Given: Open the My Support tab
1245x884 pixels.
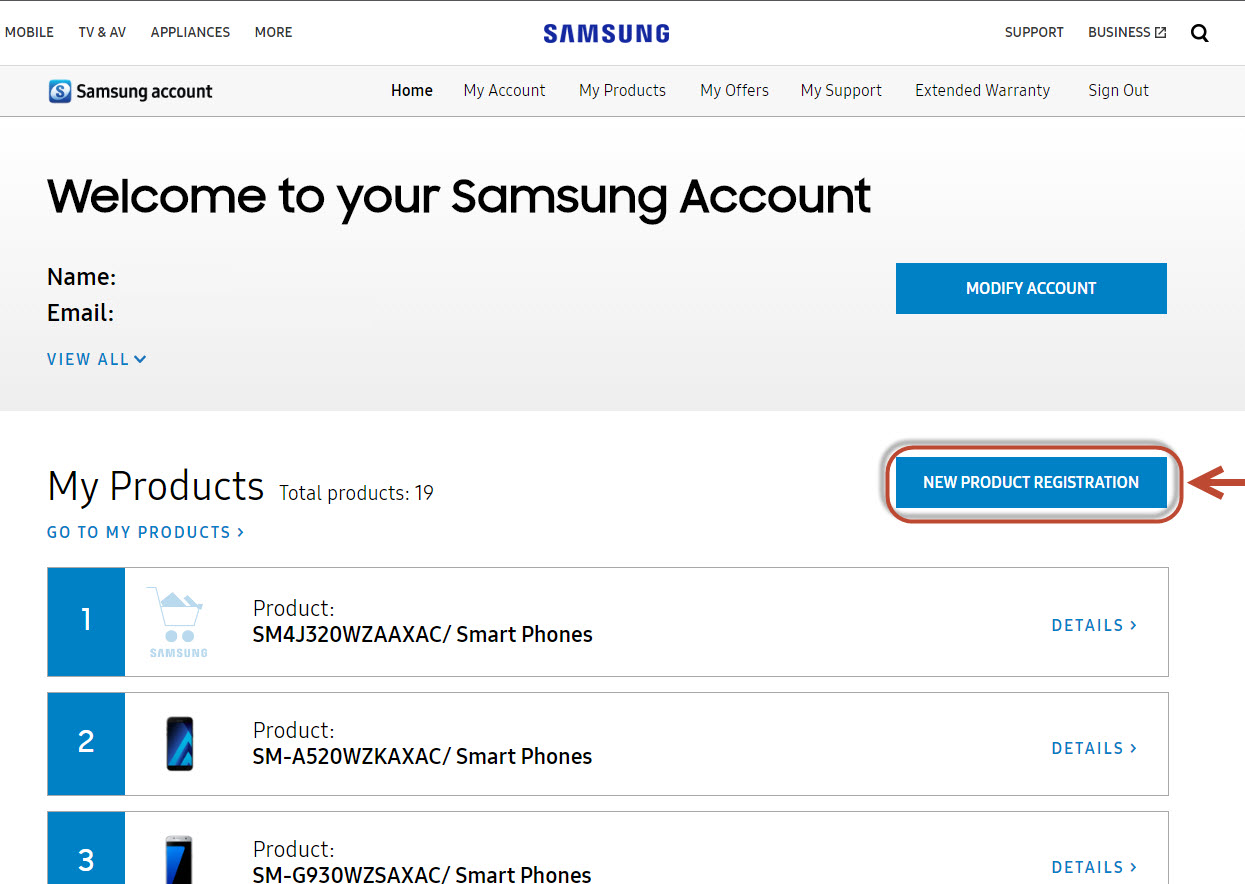Looking at the screenshot, I should 841,90.
